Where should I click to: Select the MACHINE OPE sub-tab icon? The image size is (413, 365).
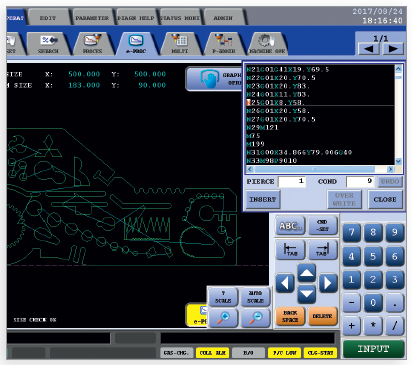[x=267, y=44]
